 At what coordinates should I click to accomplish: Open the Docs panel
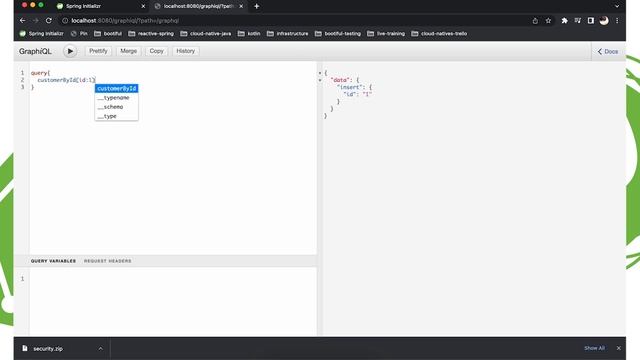pyautogui.click(x=608, y=51)
